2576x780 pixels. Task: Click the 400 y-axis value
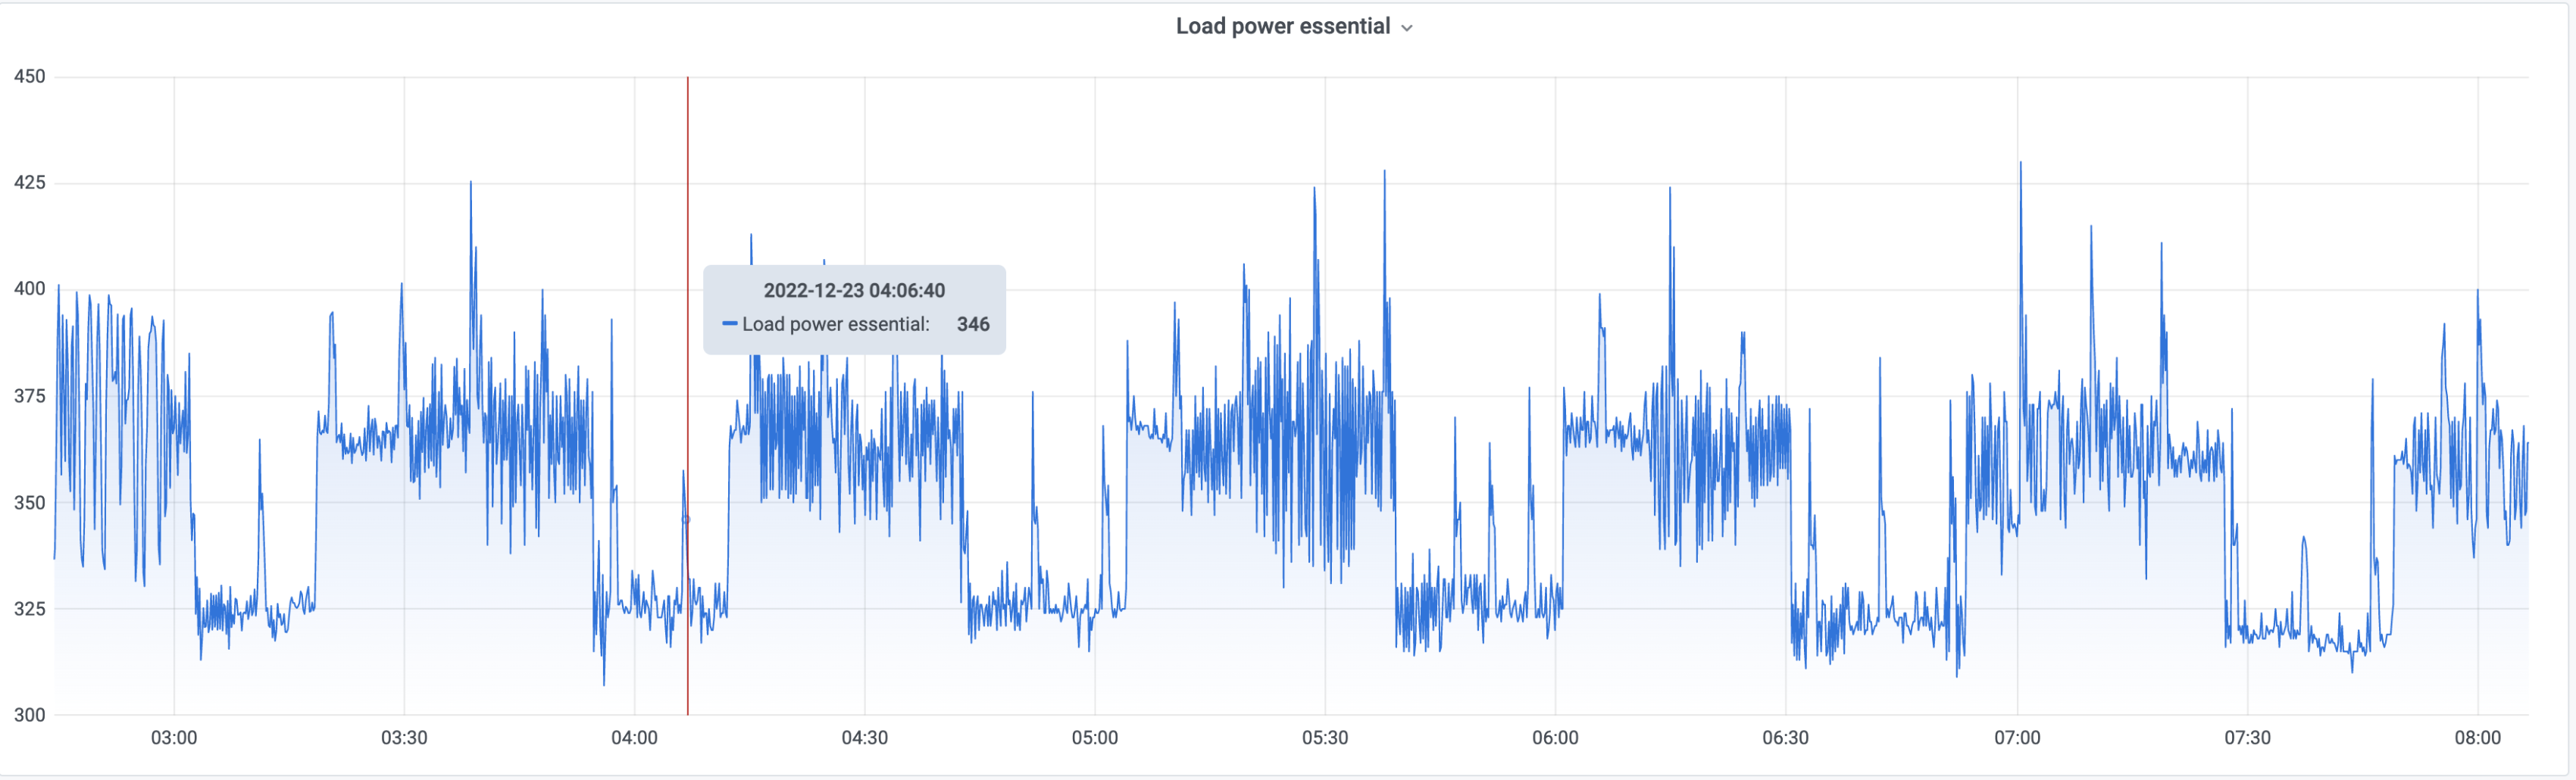[29, 288]
